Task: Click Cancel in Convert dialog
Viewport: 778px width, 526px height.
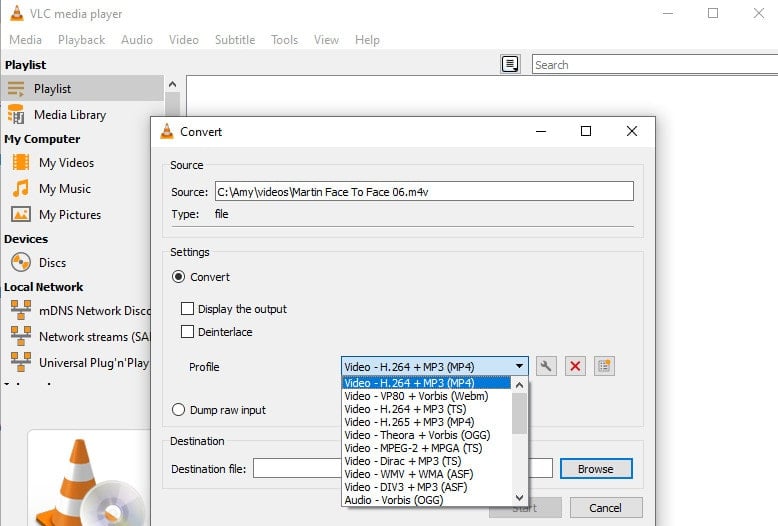Action: click(x=605, y=508)
